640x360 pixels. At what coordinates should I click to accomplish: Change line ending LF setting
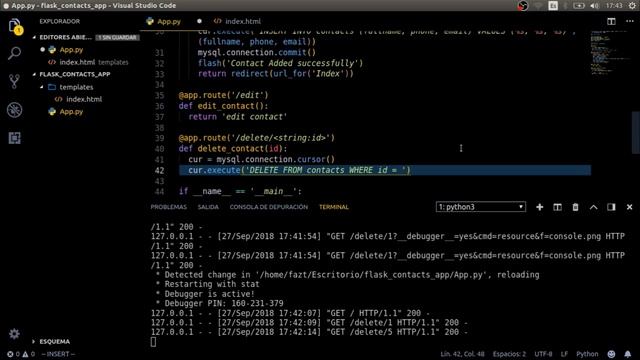tap(564, 354)
